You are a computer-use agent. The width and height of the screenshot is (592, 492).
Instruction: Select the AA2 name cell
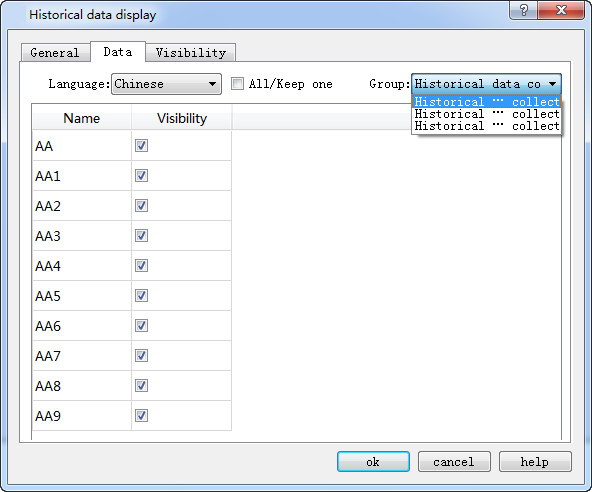[x=82, y=206]
